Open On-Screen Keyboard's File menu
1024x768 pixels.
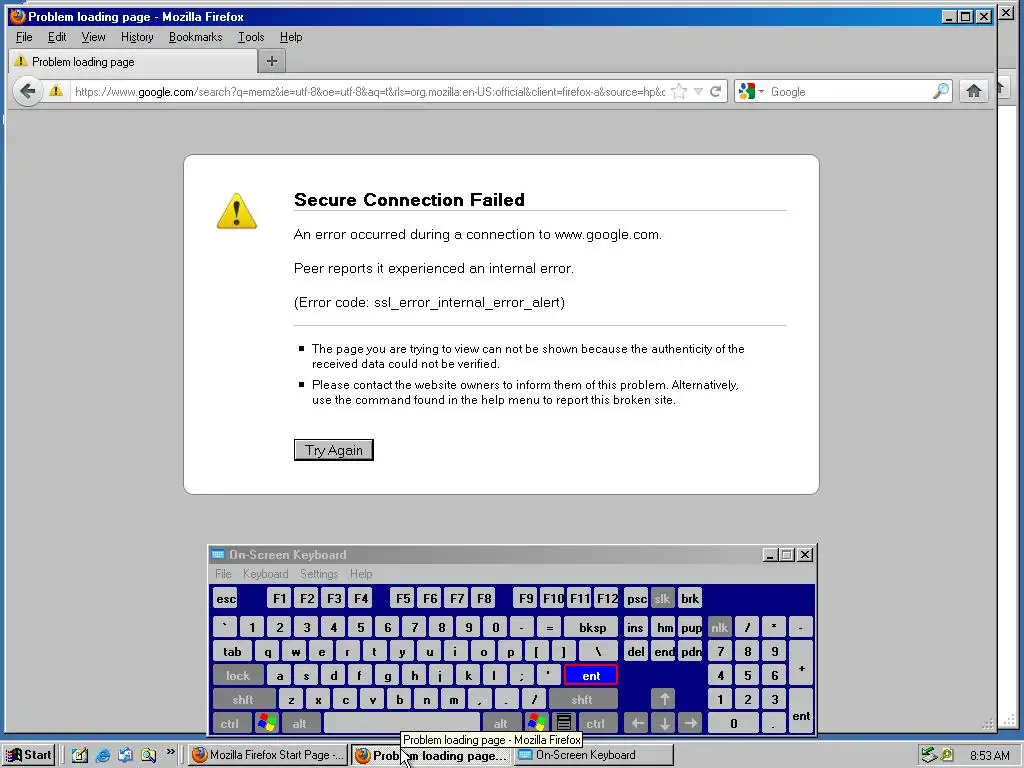point(223,573)
